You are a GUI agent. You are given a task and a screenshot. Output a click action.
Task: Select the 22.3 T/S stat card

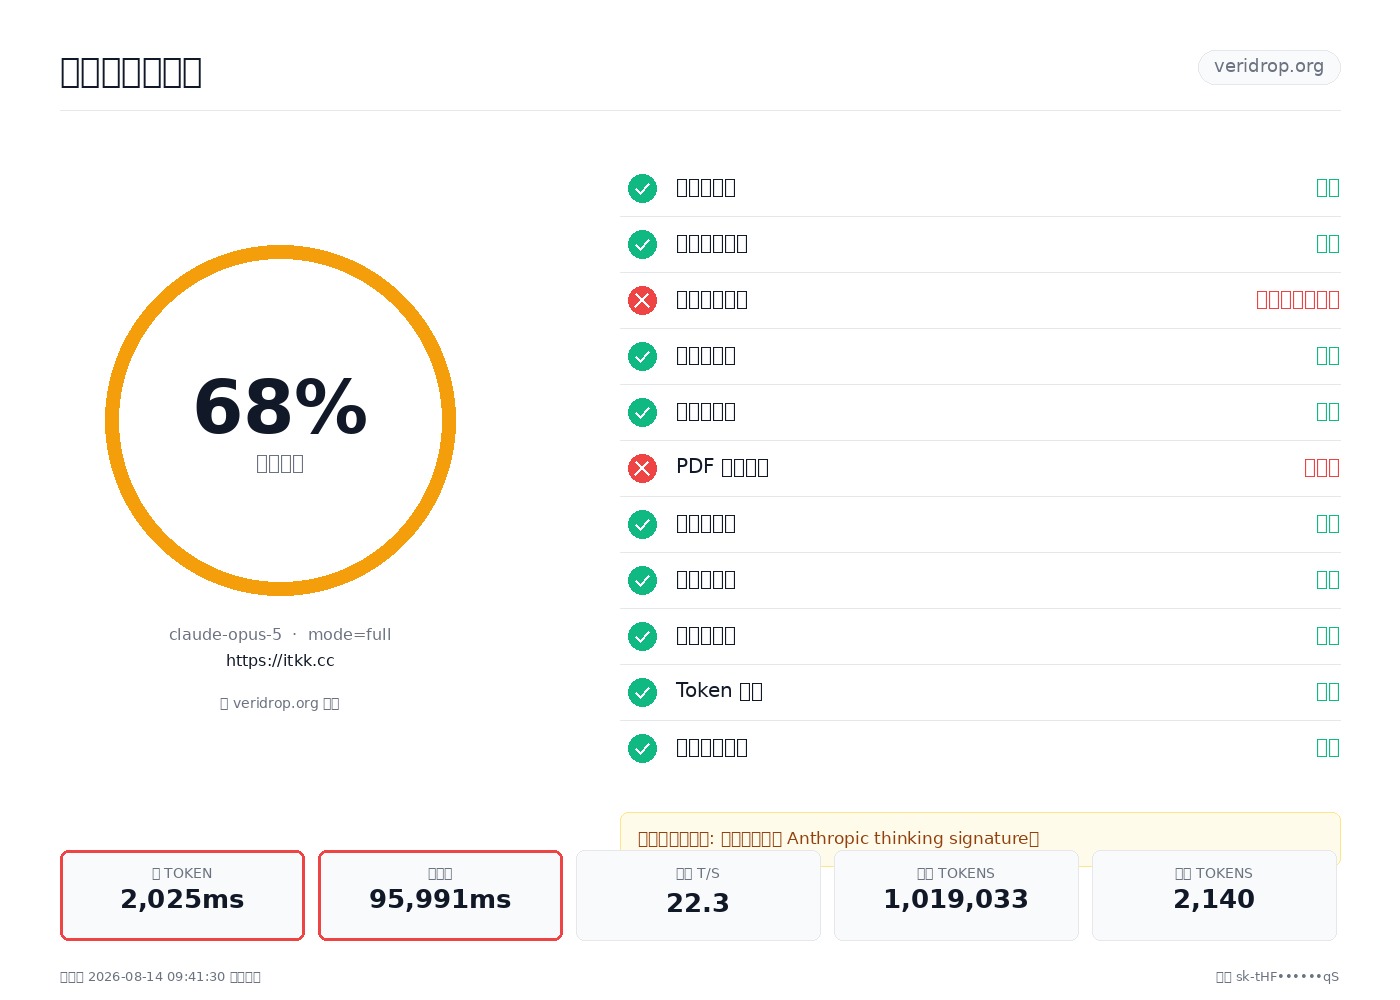point(698,895)
